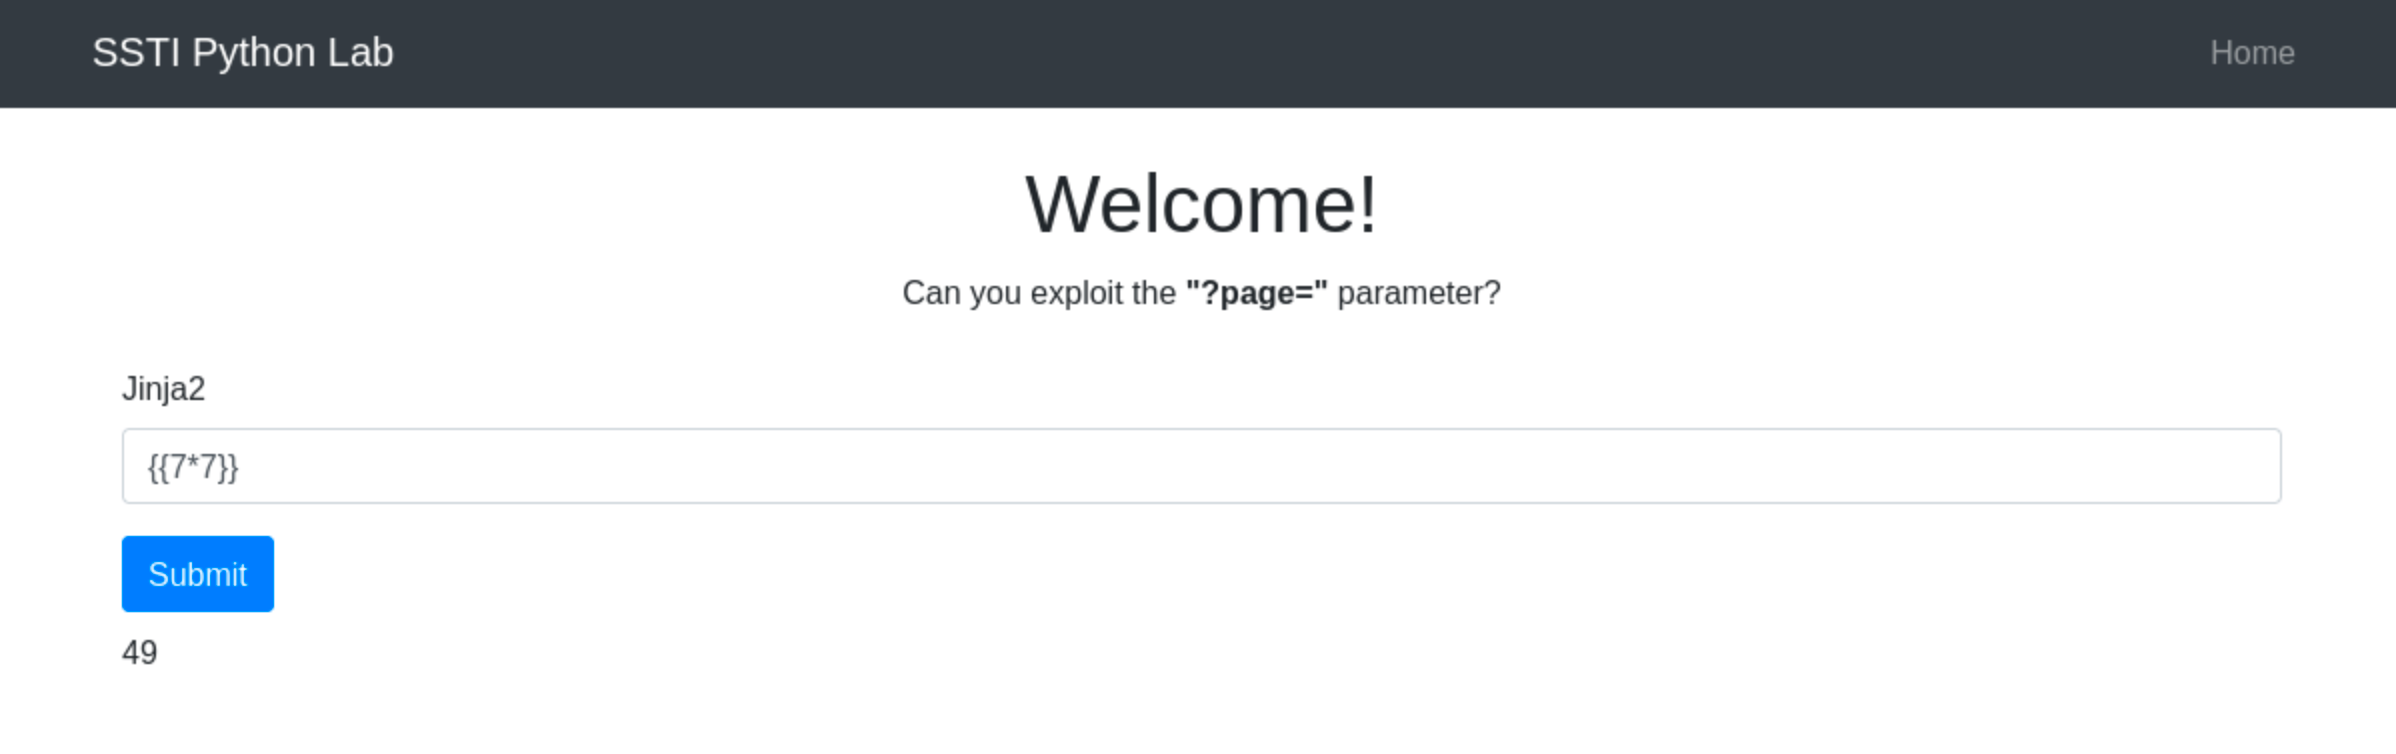Focus the Jinja2 template input field
Viewport: 2396px width, 754px height.
(1200, 466)
